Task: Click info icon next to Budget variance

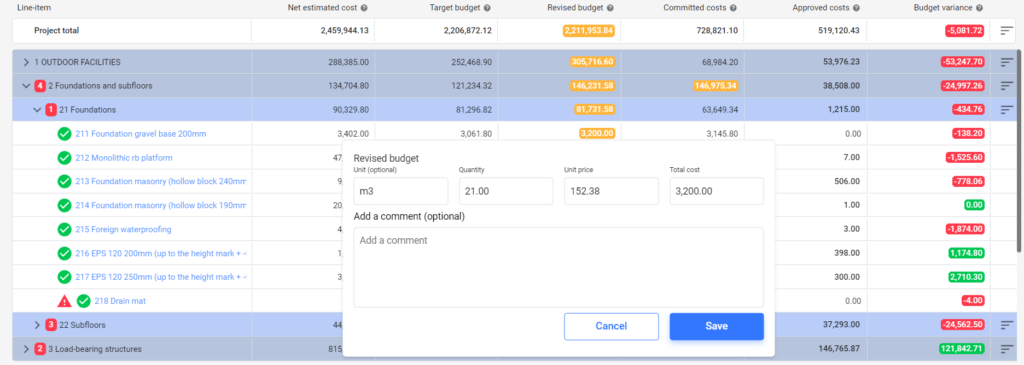Action: 979,8
